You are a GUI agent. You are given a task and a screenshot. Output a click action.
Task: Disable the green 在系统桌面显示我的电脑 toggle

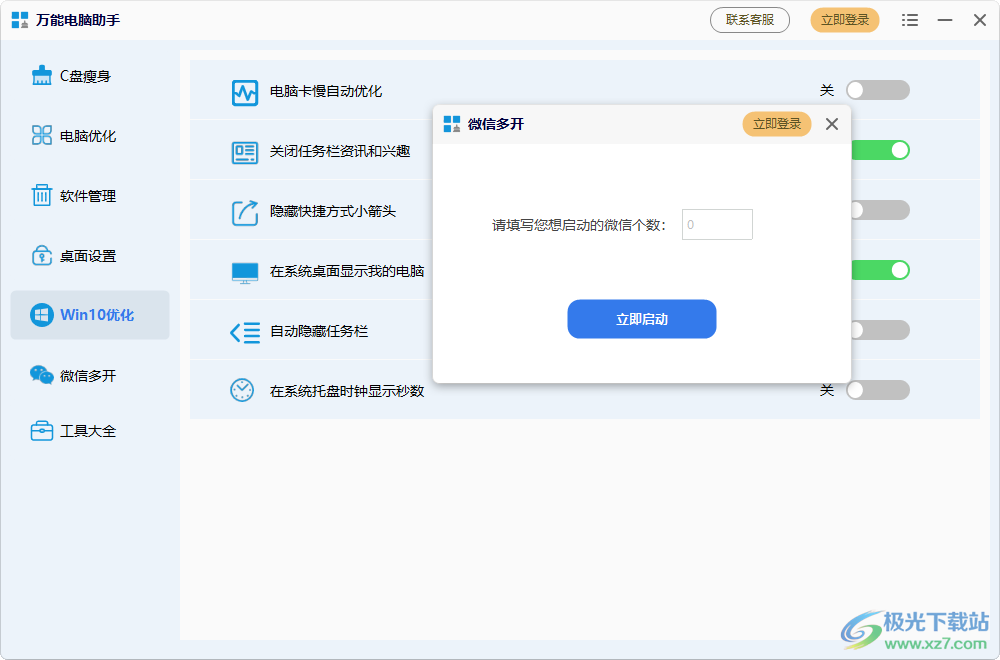click(x=878, y=270)
